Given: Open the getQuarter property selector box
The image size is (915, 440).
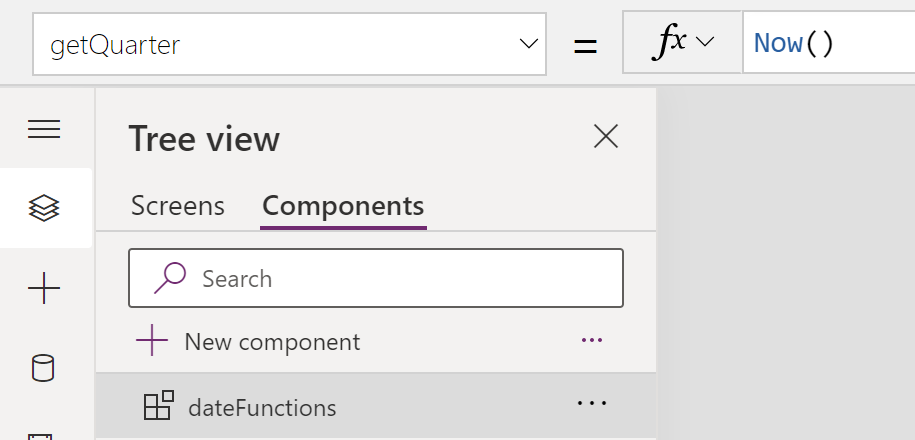Looking at the screenshot, I should (289, 44).
